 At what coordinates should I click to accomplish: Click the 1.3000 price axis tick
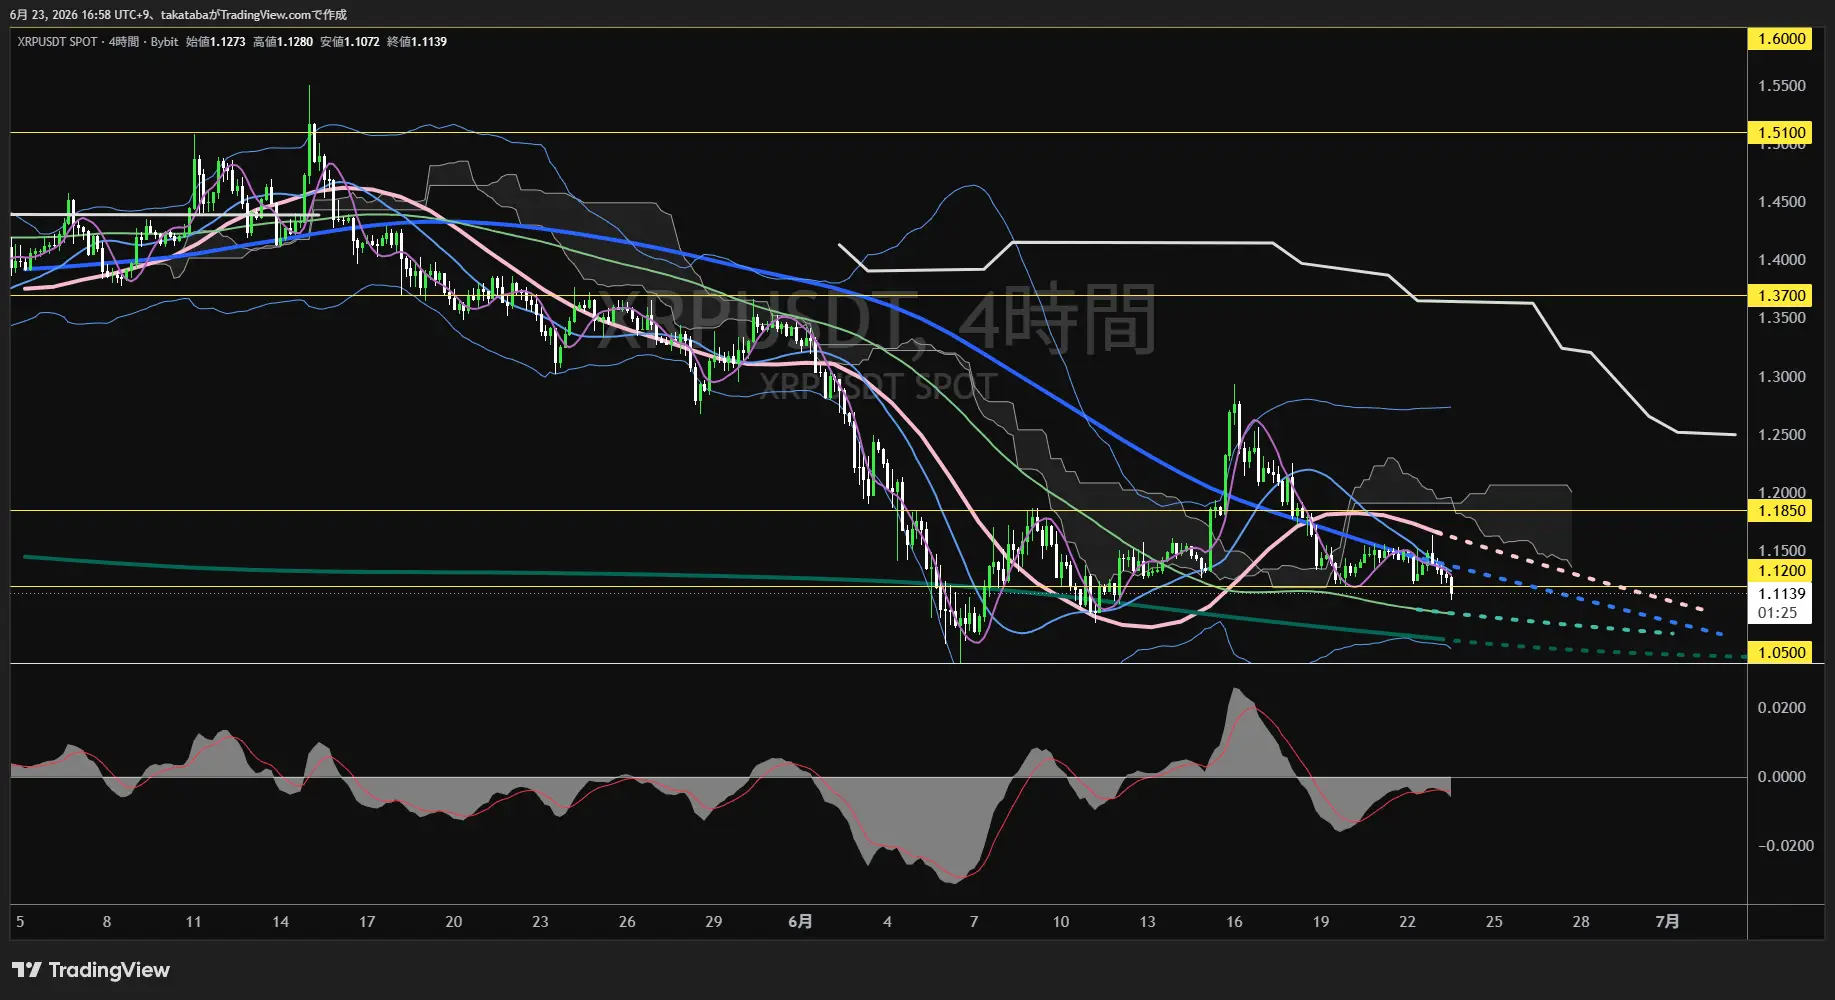pos(1781,377)
